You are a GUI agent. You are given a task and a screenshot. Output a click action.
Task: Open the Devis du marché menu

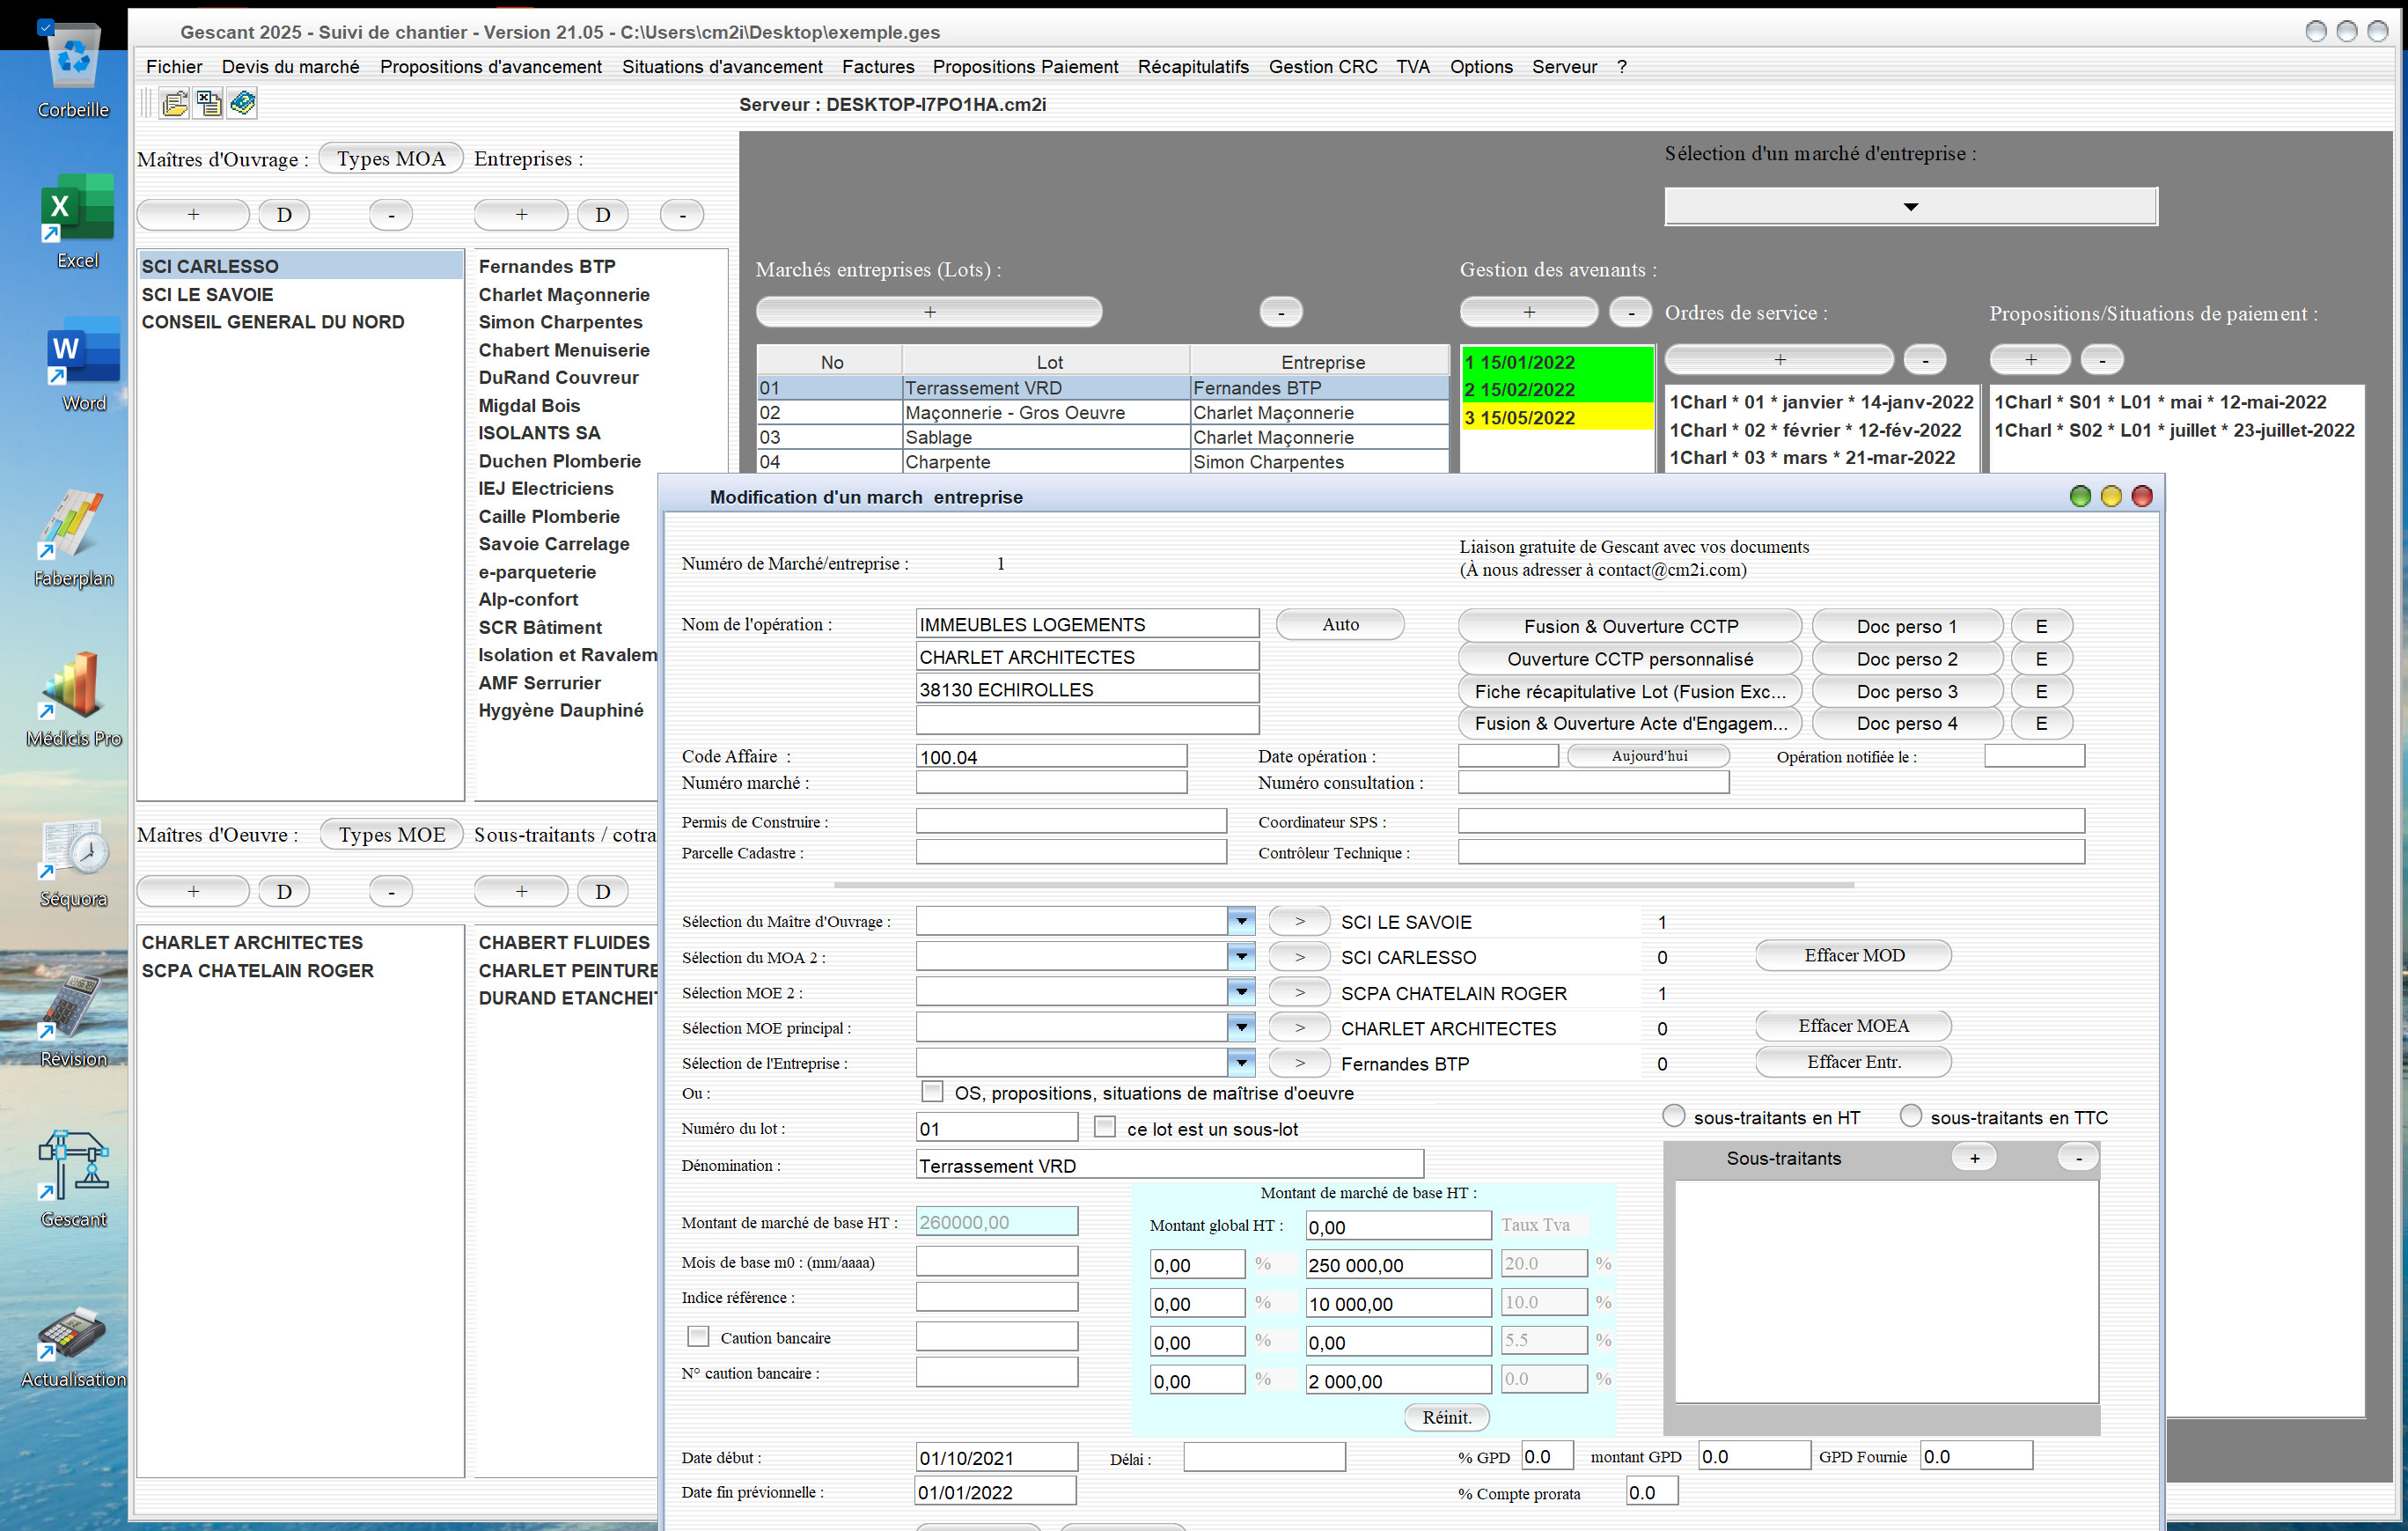click(x=290, y=66)
